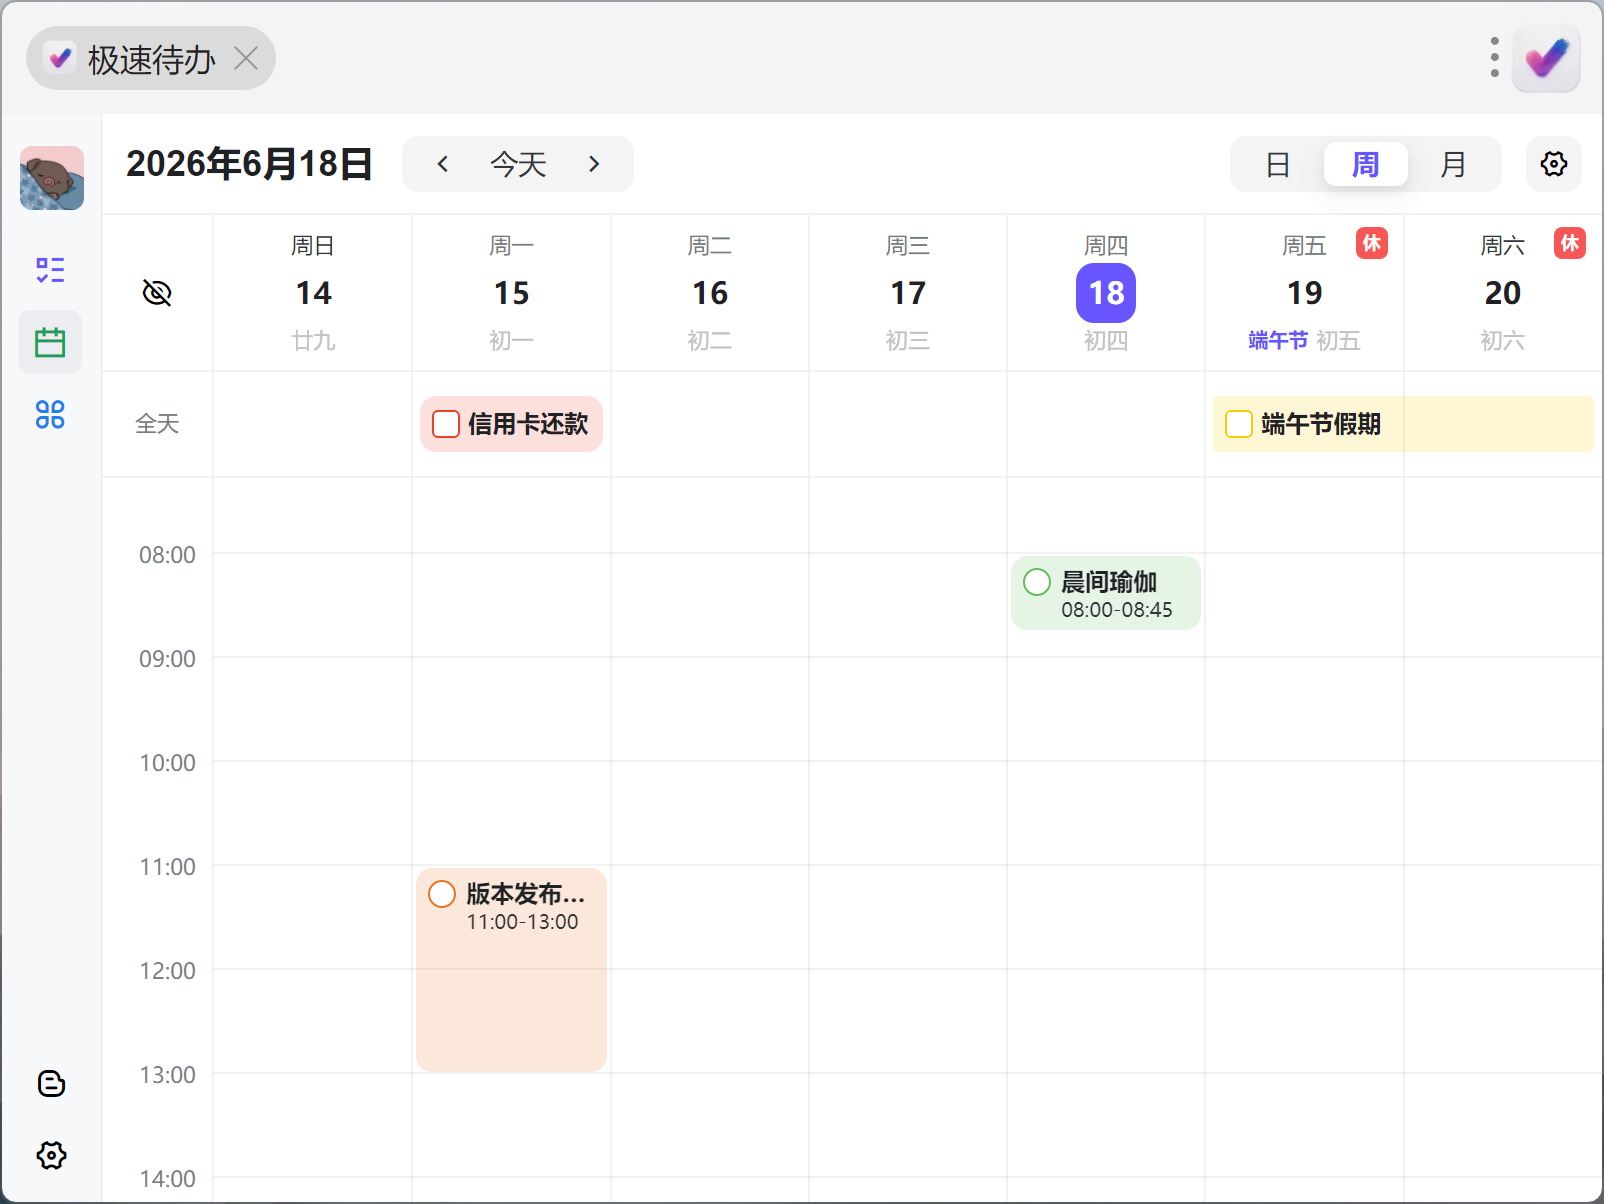This screenshot has height=1204, width=1604.
Task: Select the calendar view sidebar icon
Action: (50, 342)
